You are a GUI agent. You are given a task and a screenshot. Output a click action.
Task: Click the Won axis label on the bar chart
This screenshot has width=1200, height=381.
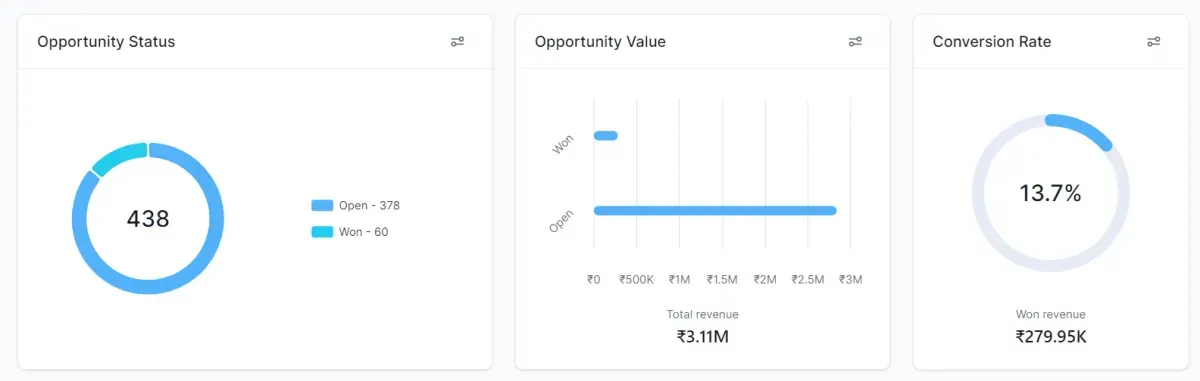point(564,145)
